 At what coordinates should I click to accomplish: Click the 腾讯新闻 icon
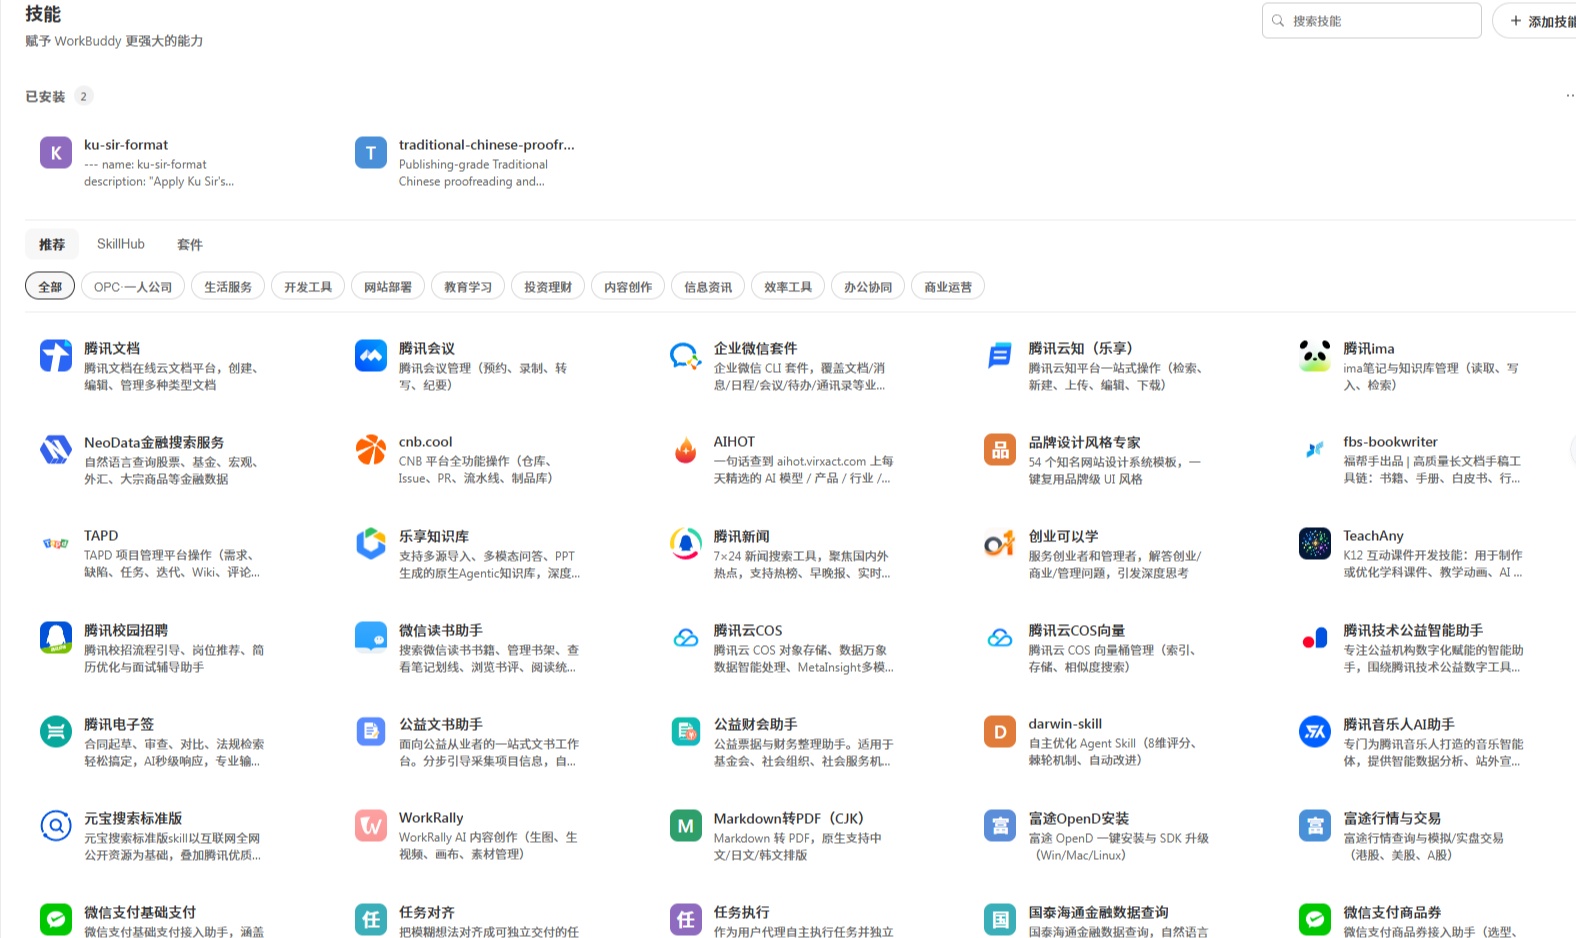[686, 543]
